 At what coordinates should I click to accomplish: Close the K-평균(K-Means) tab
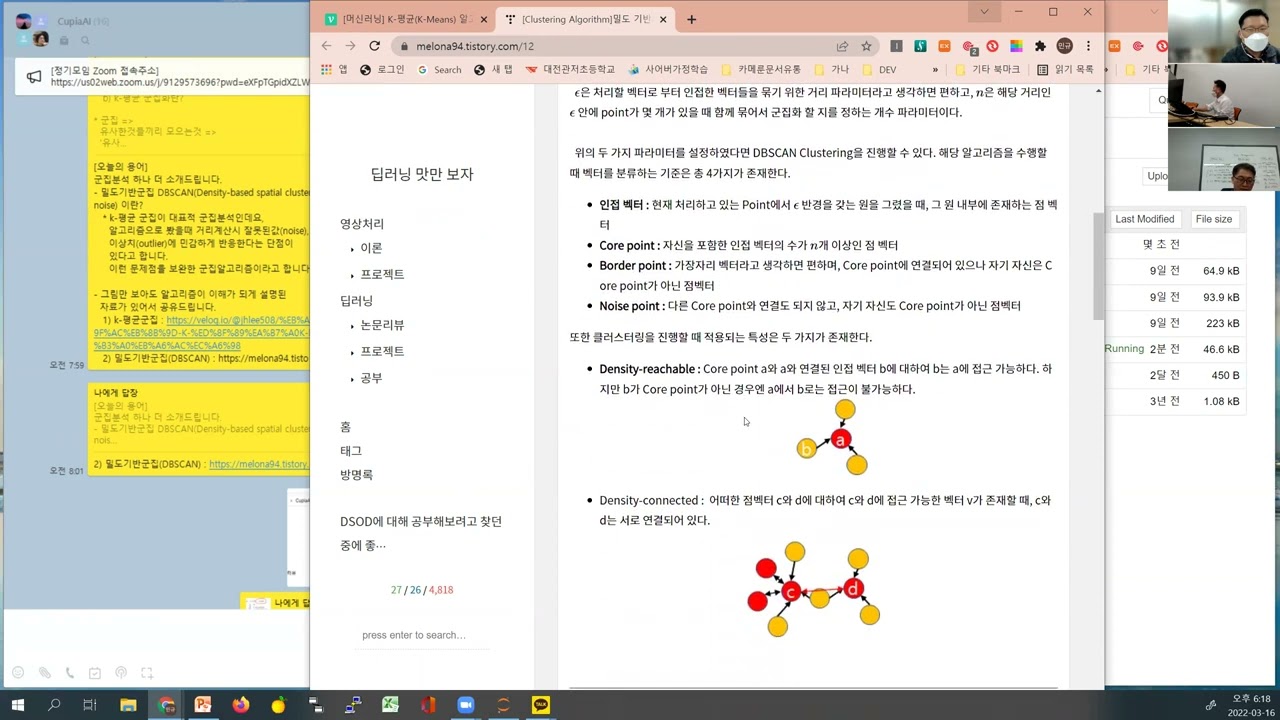click(486, 19)
